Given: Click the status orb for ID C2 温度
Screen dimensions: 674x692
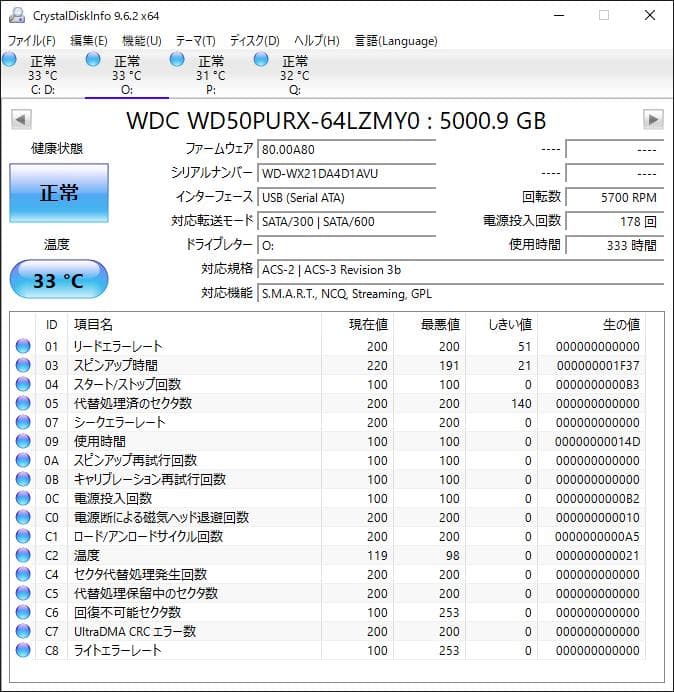Looking at the screenshot, I should pos(23,555).
